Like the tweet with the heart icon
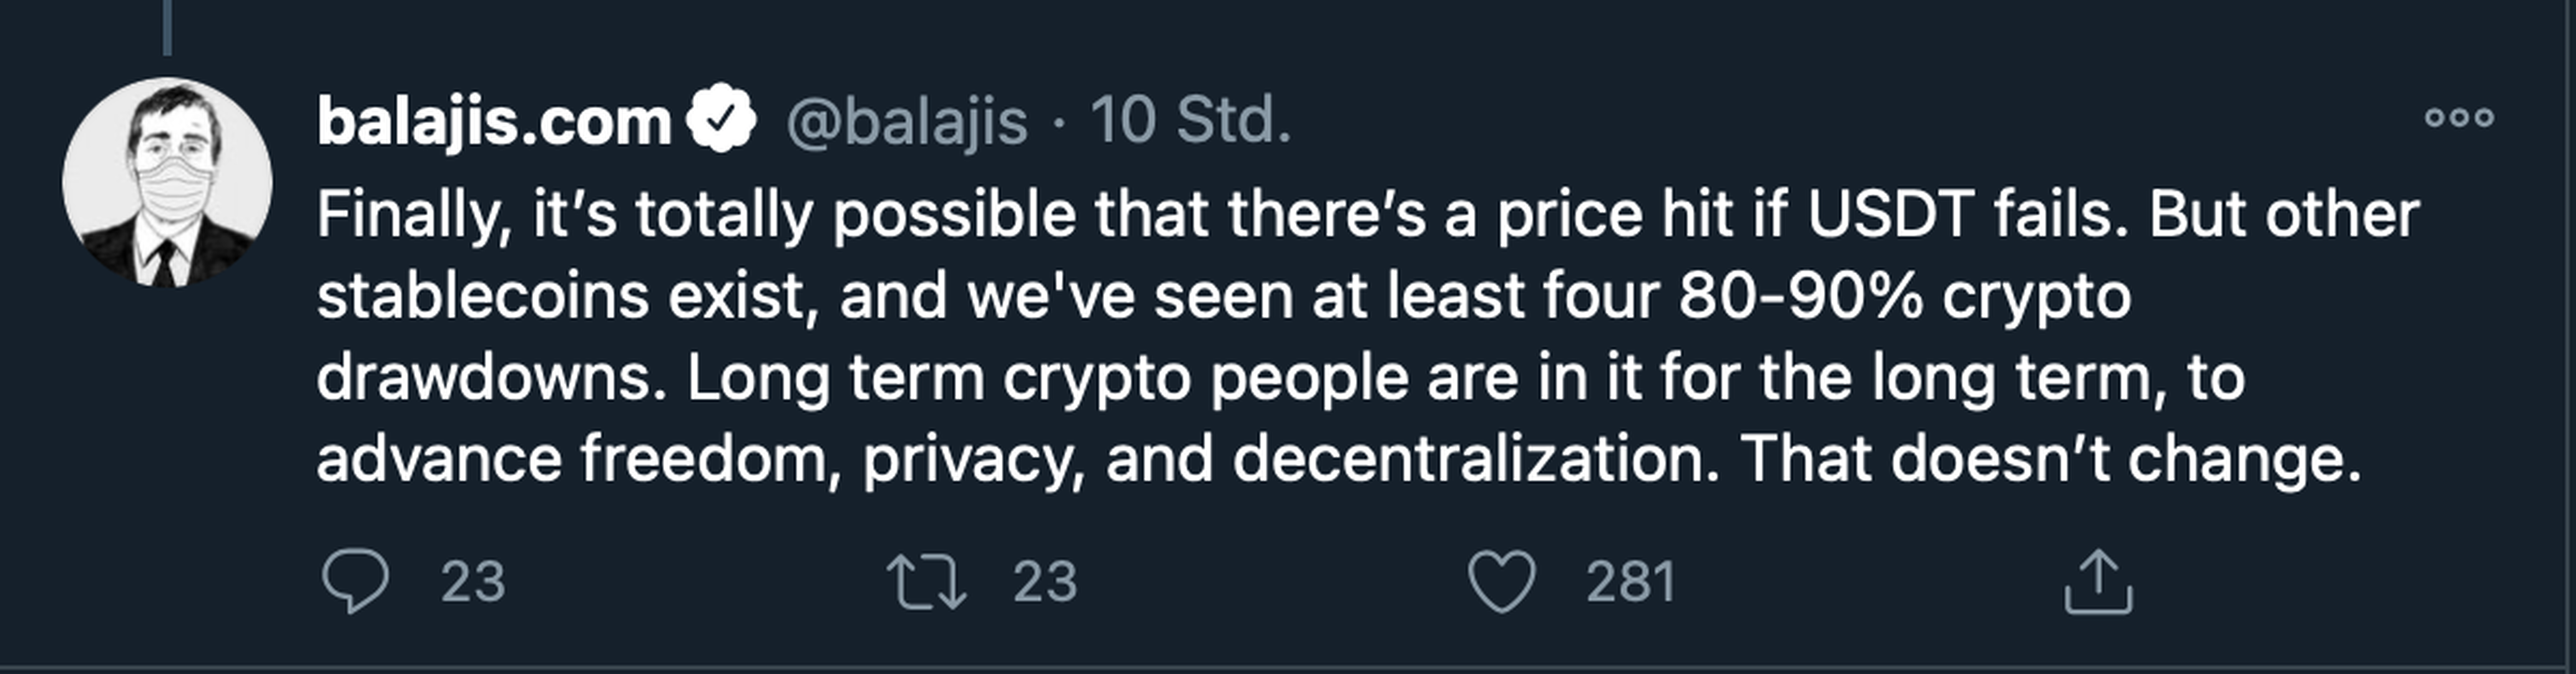Viewport: 2576px width, 674px height. click(x=1501, y=582)
